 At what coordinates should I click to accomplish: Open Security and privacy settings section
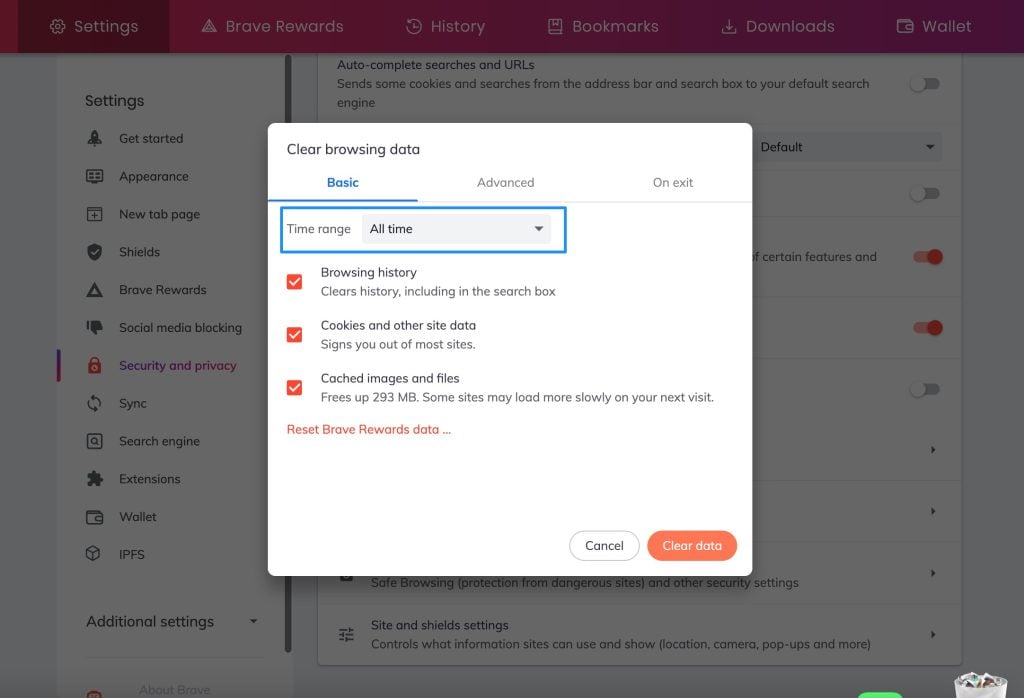coord(177,366)
